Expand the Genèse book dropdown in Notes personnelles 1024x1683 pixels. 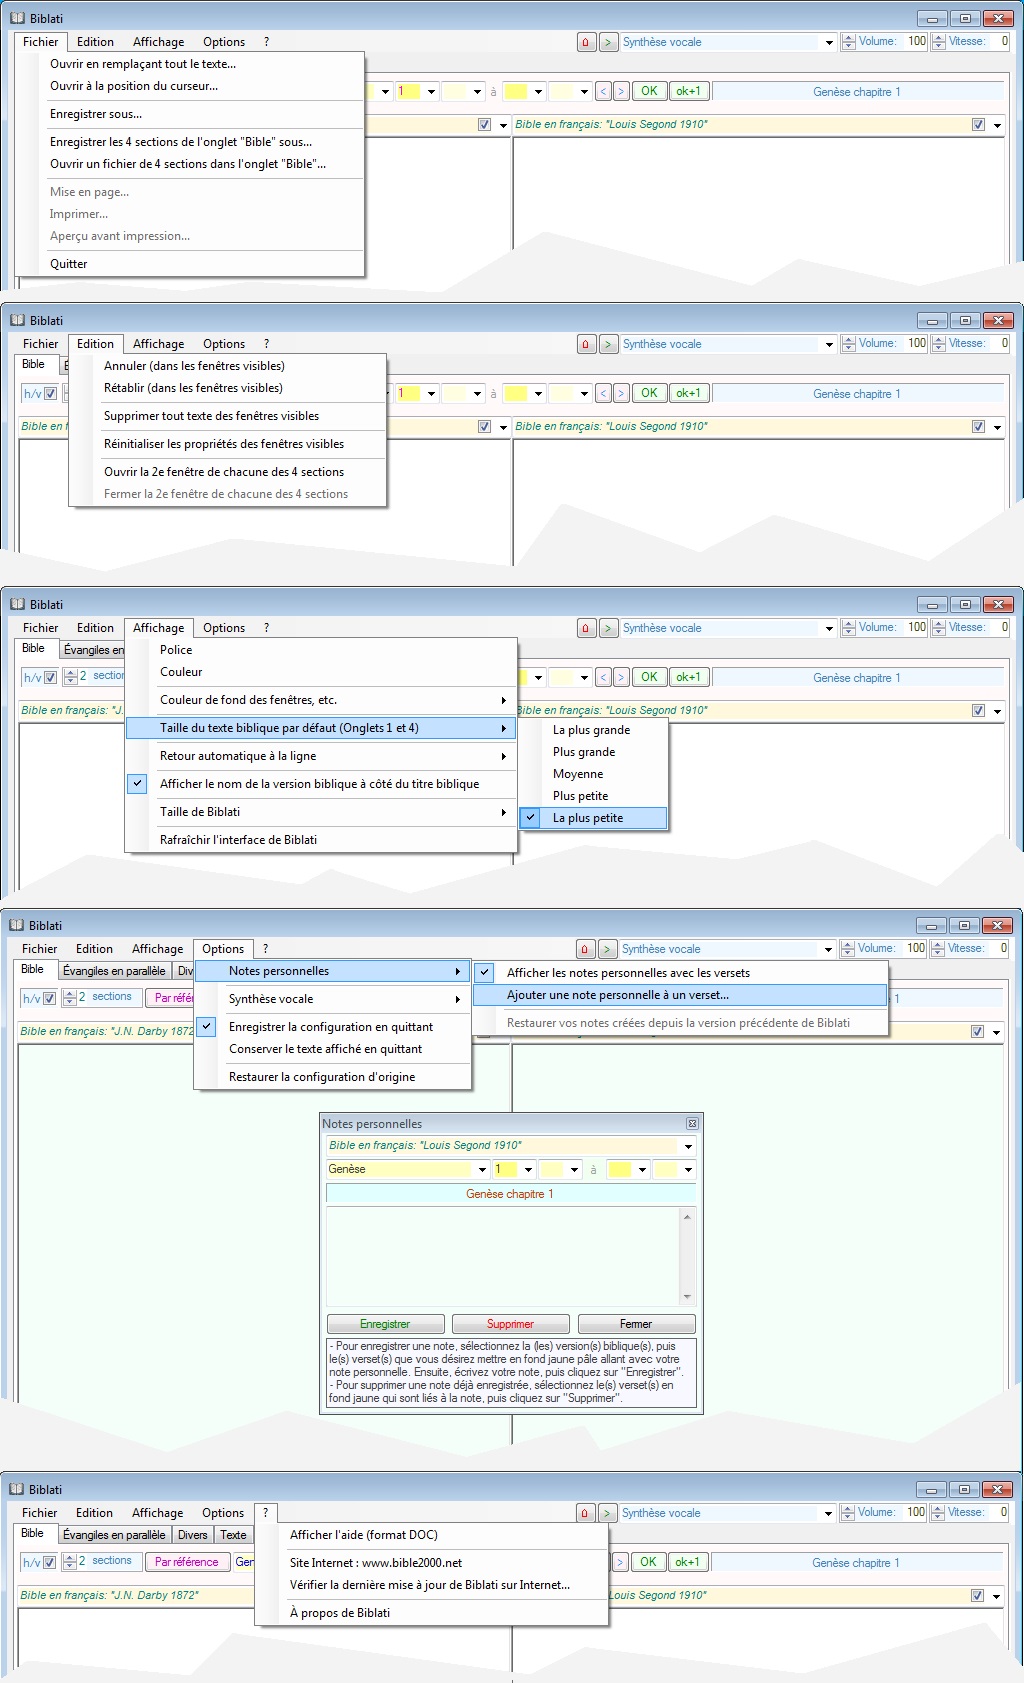(482, 1170)
